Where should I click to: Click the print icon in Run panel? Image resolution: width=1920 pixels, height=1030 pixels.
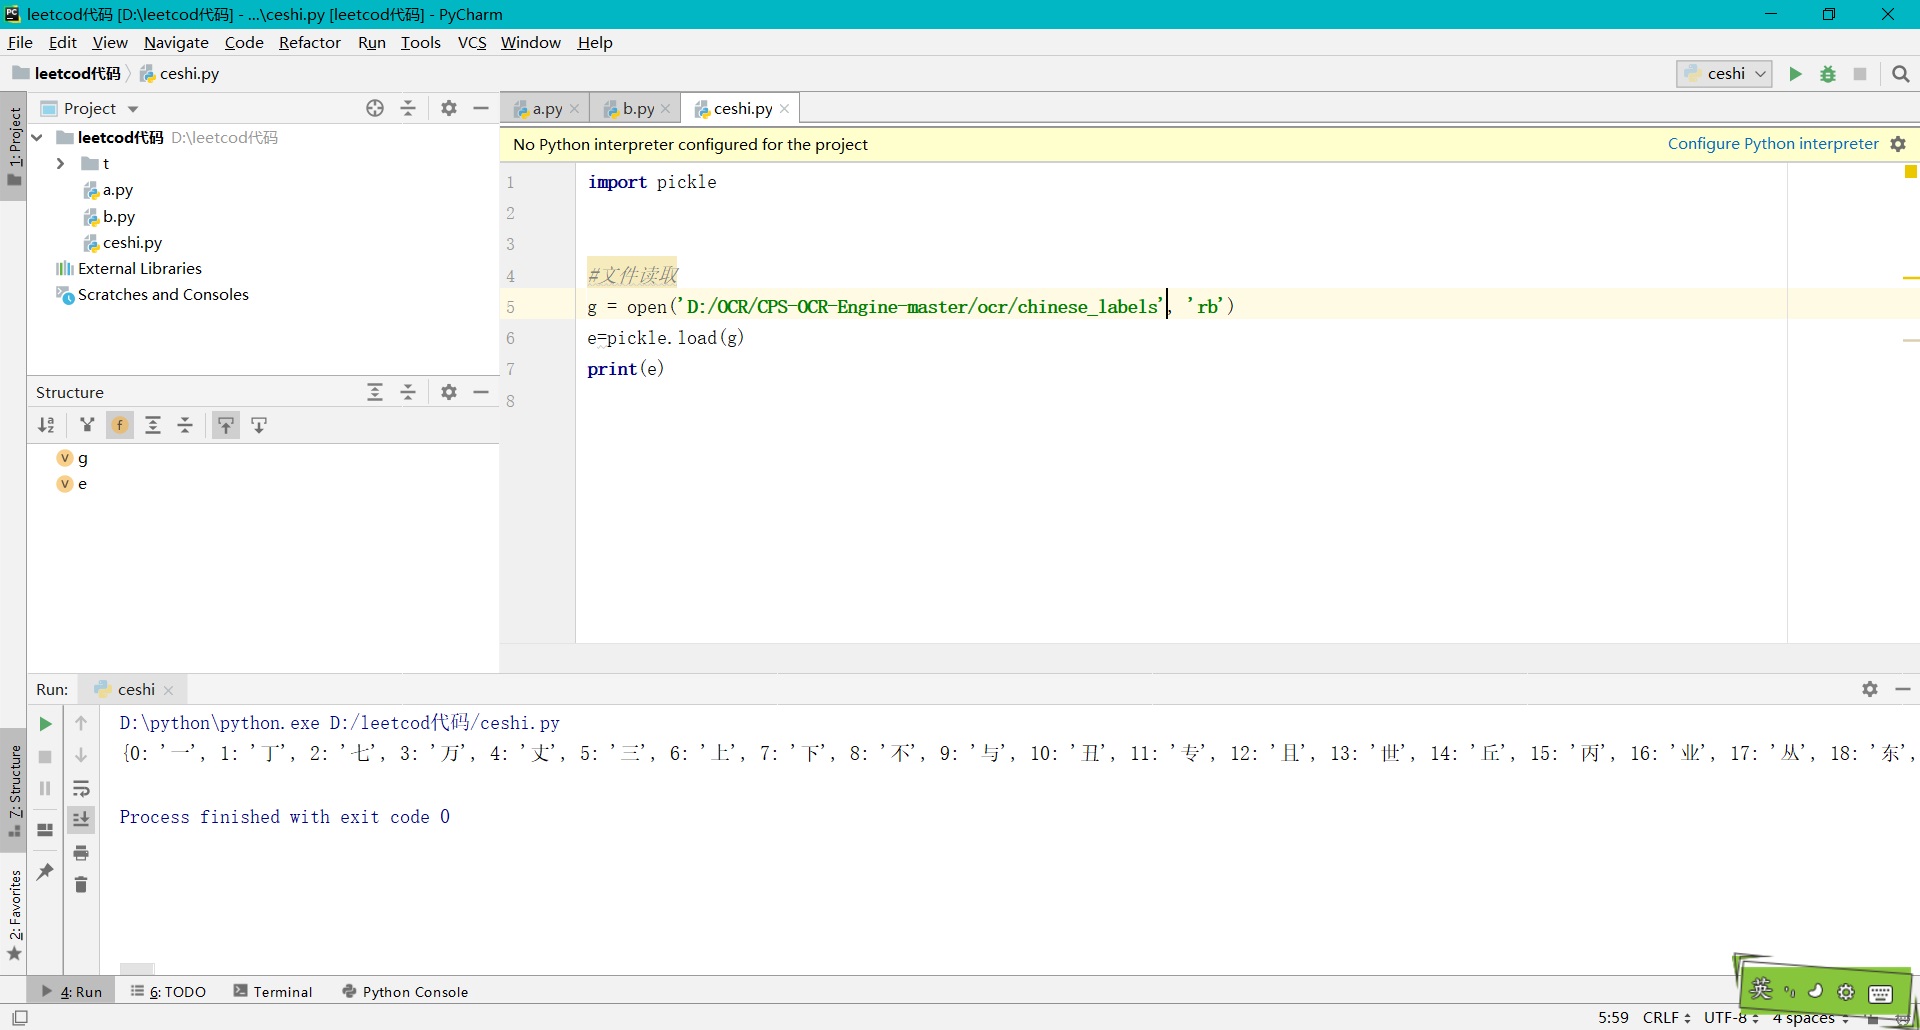point(81,853)
